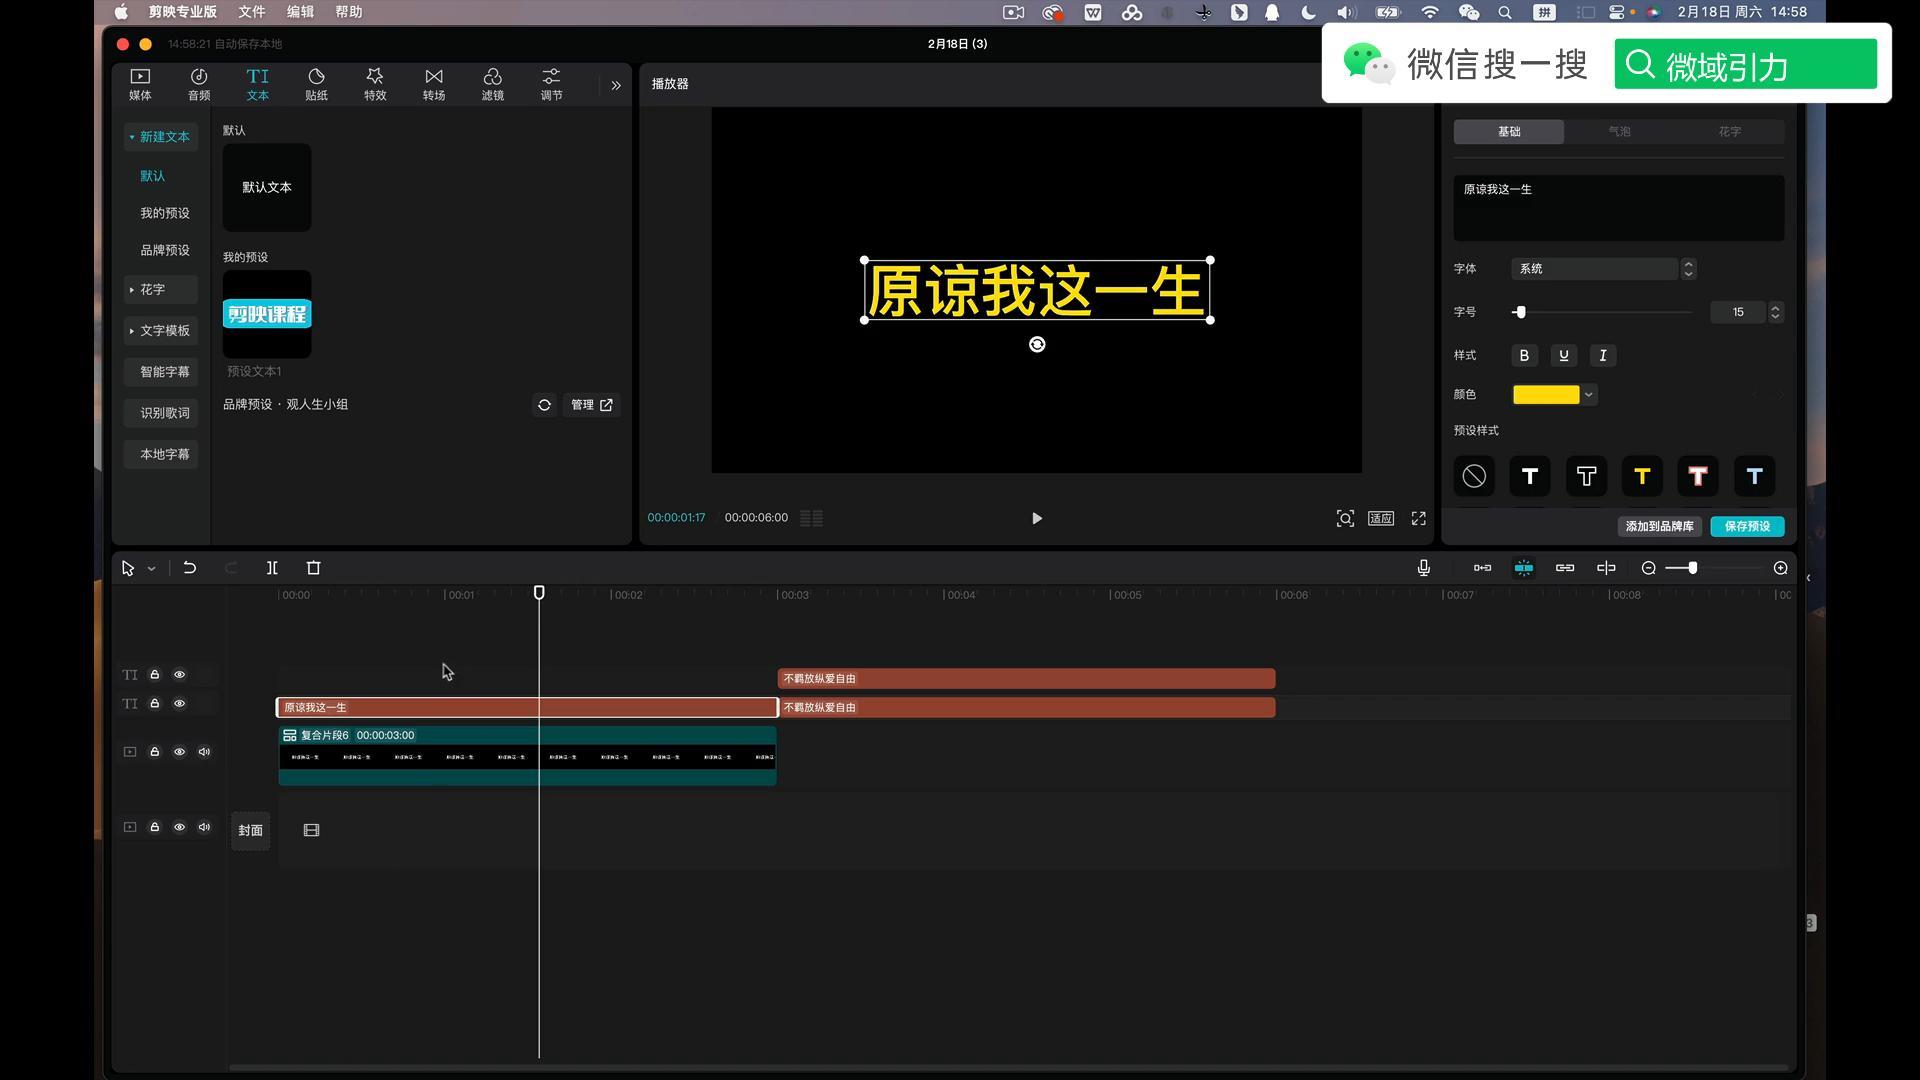The width and height of the screenshot is (1920, 1080).
Task: Open the 特效 effects panel
Action: (x=375, y=84)
